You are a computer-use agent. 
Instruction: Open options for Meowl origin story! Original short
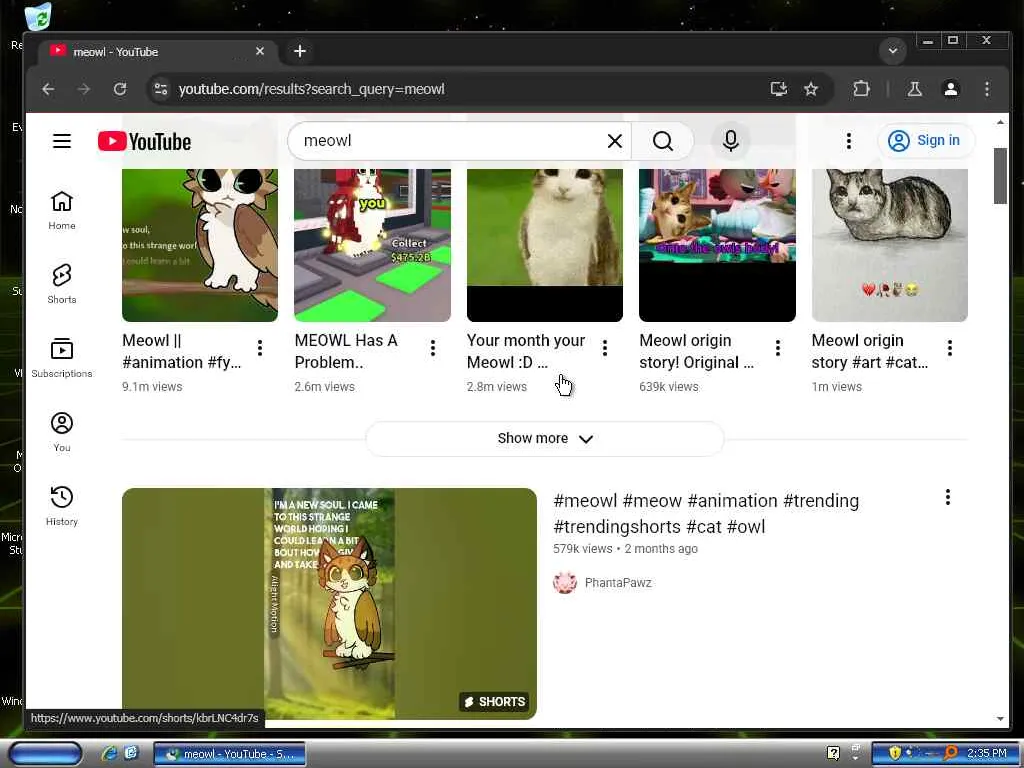tap(777, 348)
